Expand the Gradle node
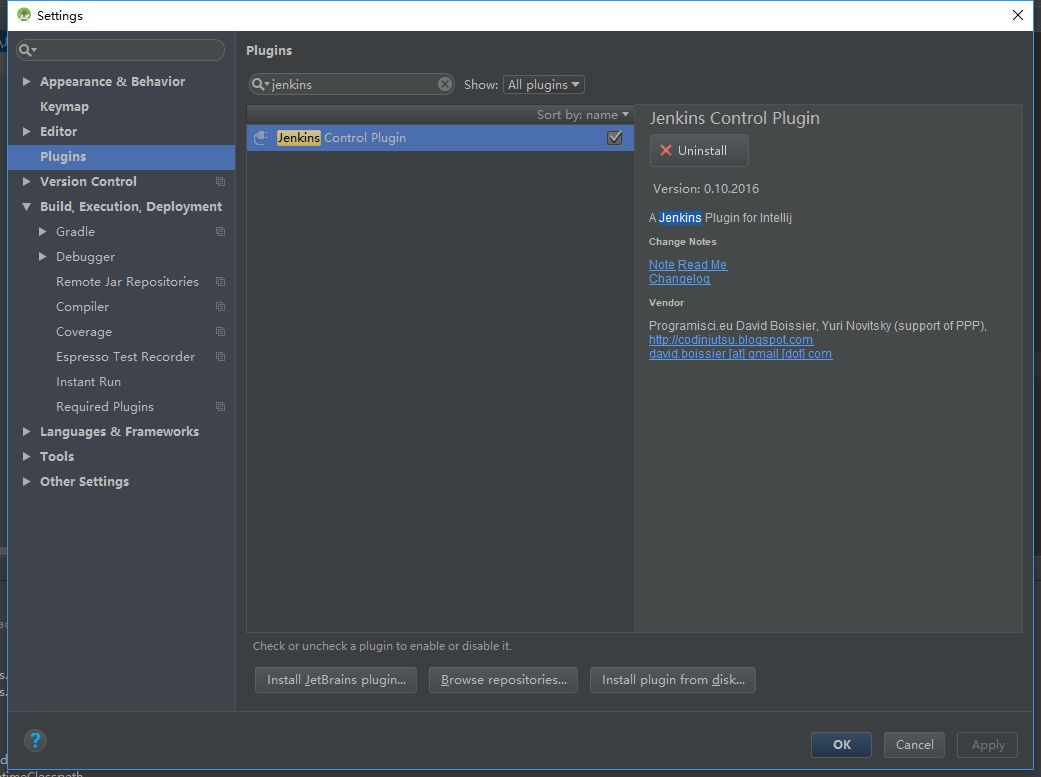 pyautogui.click(x=42, y=232)
